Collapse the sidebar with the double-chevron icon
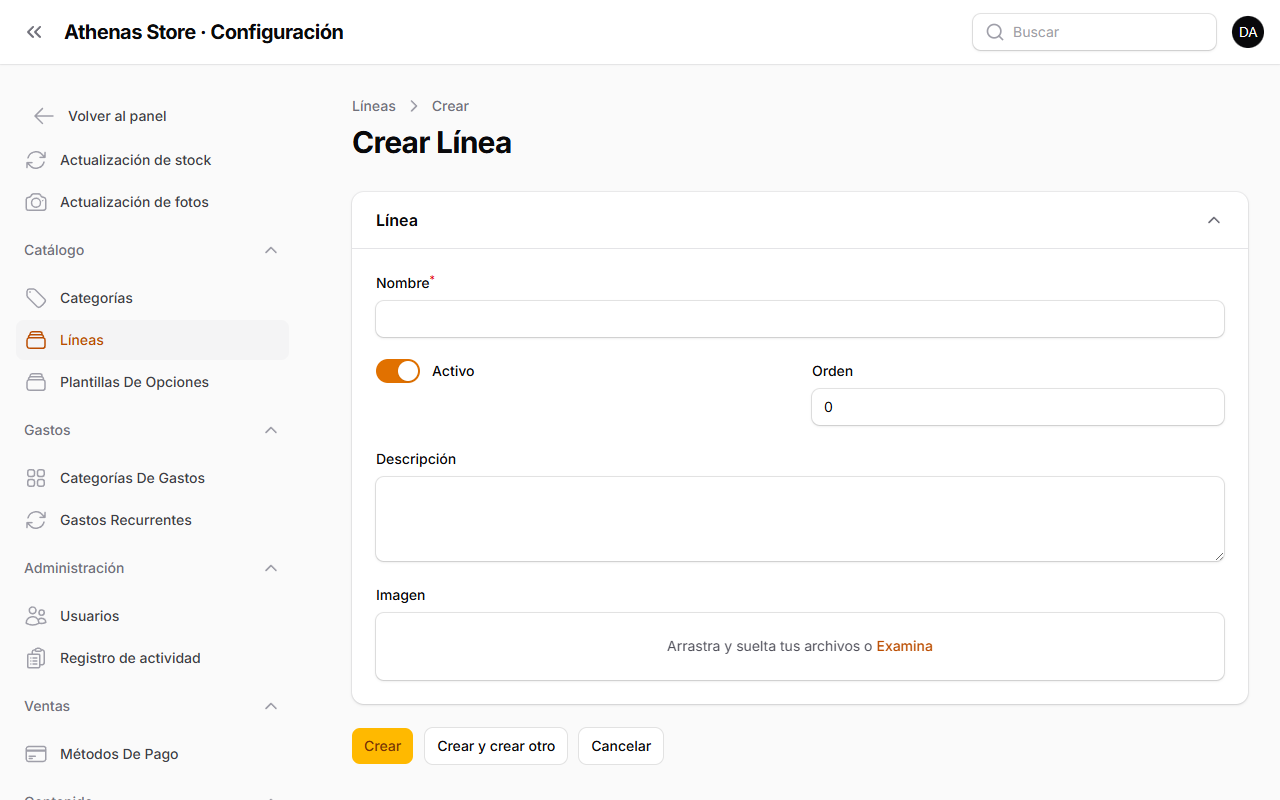 click(34, 32)
